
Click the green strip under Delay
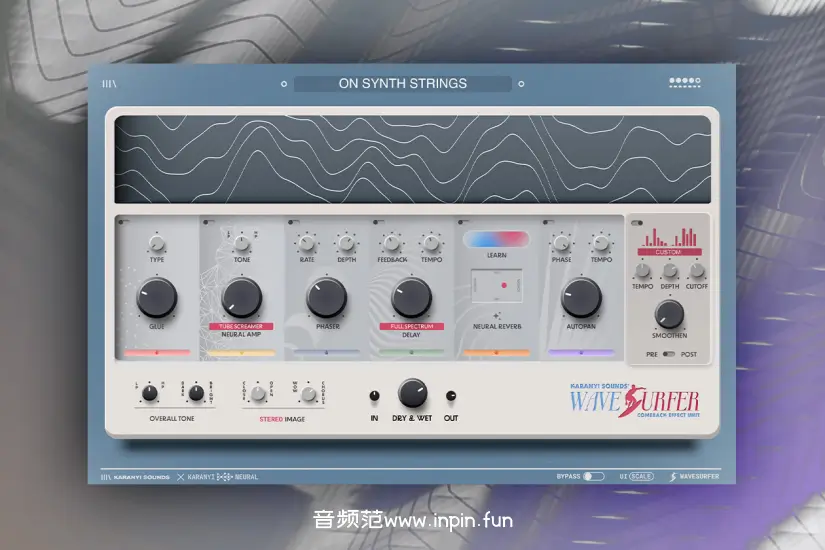(411, 352)
